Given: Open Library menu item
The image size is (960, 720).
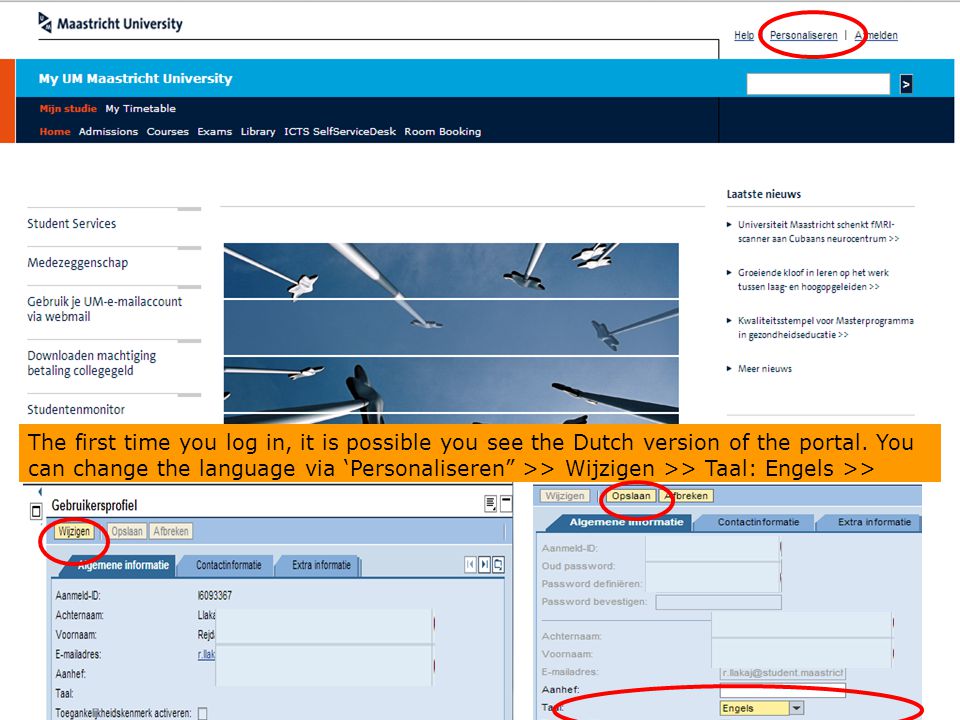Looking at the screenshot, I should coord(258,132).
